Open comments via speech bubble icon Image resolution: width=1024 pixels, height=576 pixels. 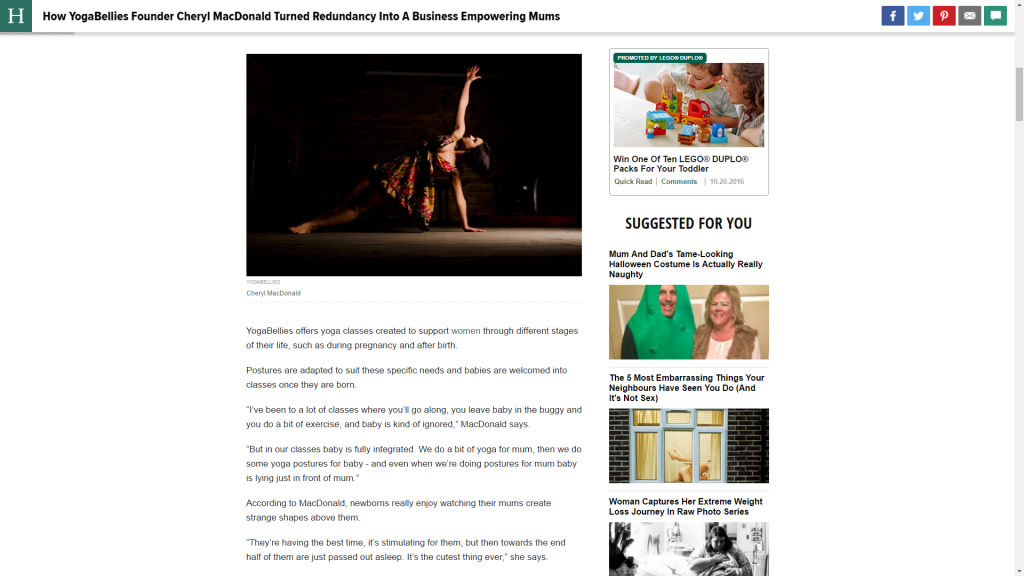(x=995, y=16)
